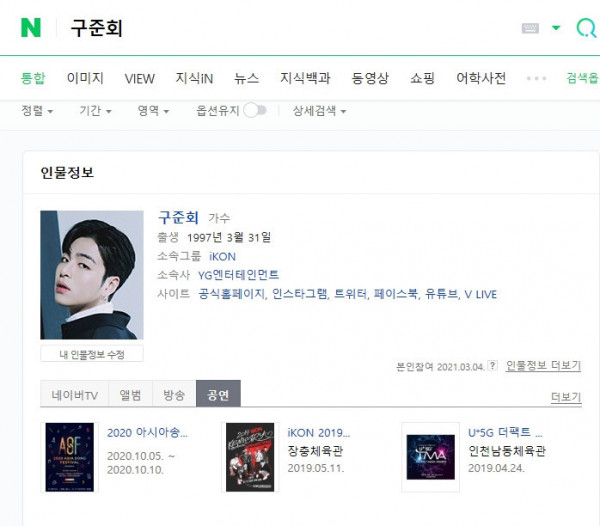This screenshot has height=526, width=600.
Task: Expand the green arrow beside keyboard icon
Action: [556, 28]
